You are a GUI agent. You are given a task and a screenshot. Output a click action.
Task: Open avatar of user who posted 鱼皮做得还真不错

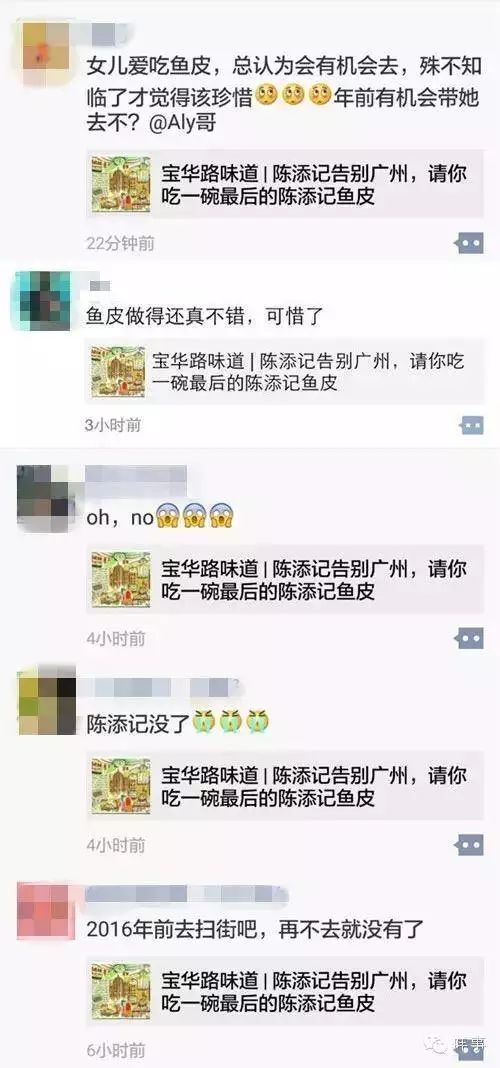[43, 300]
